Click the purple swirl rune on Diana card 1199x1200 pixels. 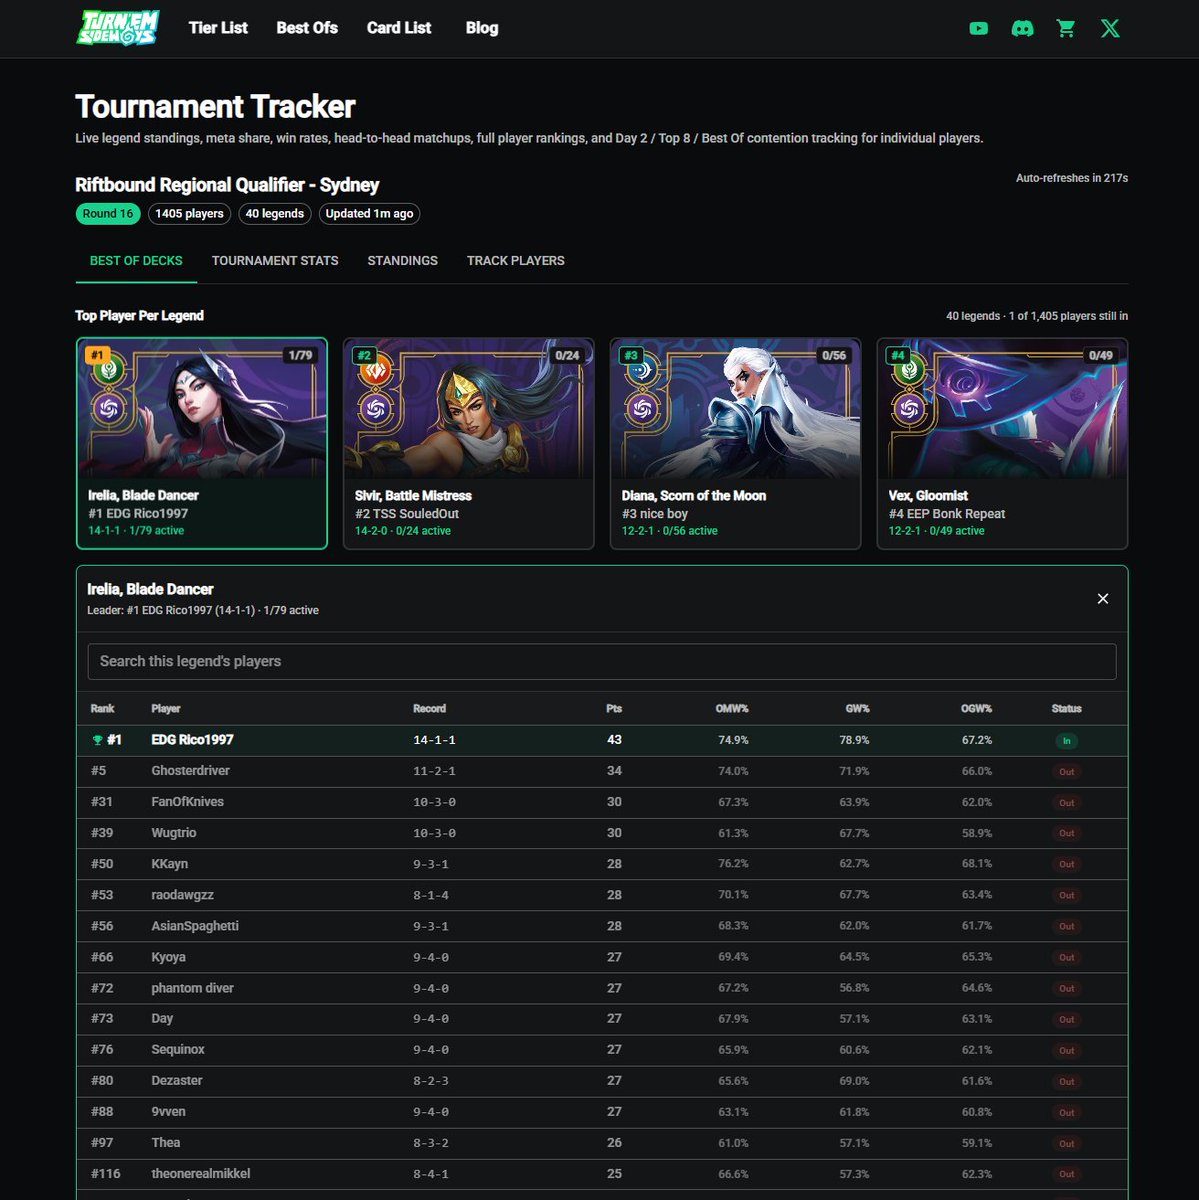pos(643,408)
